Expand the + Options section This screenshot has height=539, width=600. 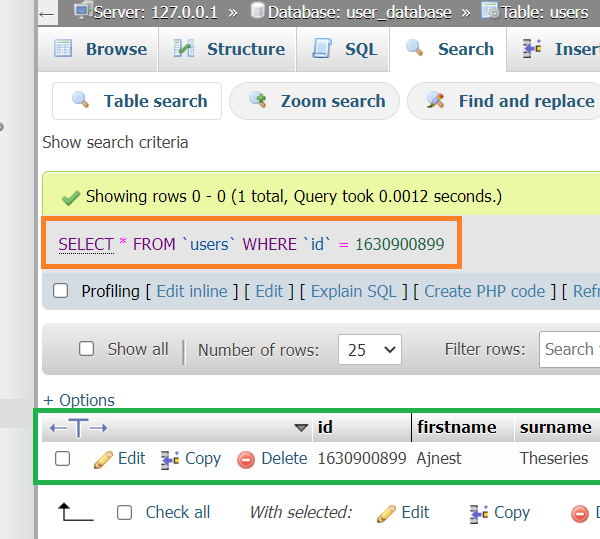tap(79, 400)
